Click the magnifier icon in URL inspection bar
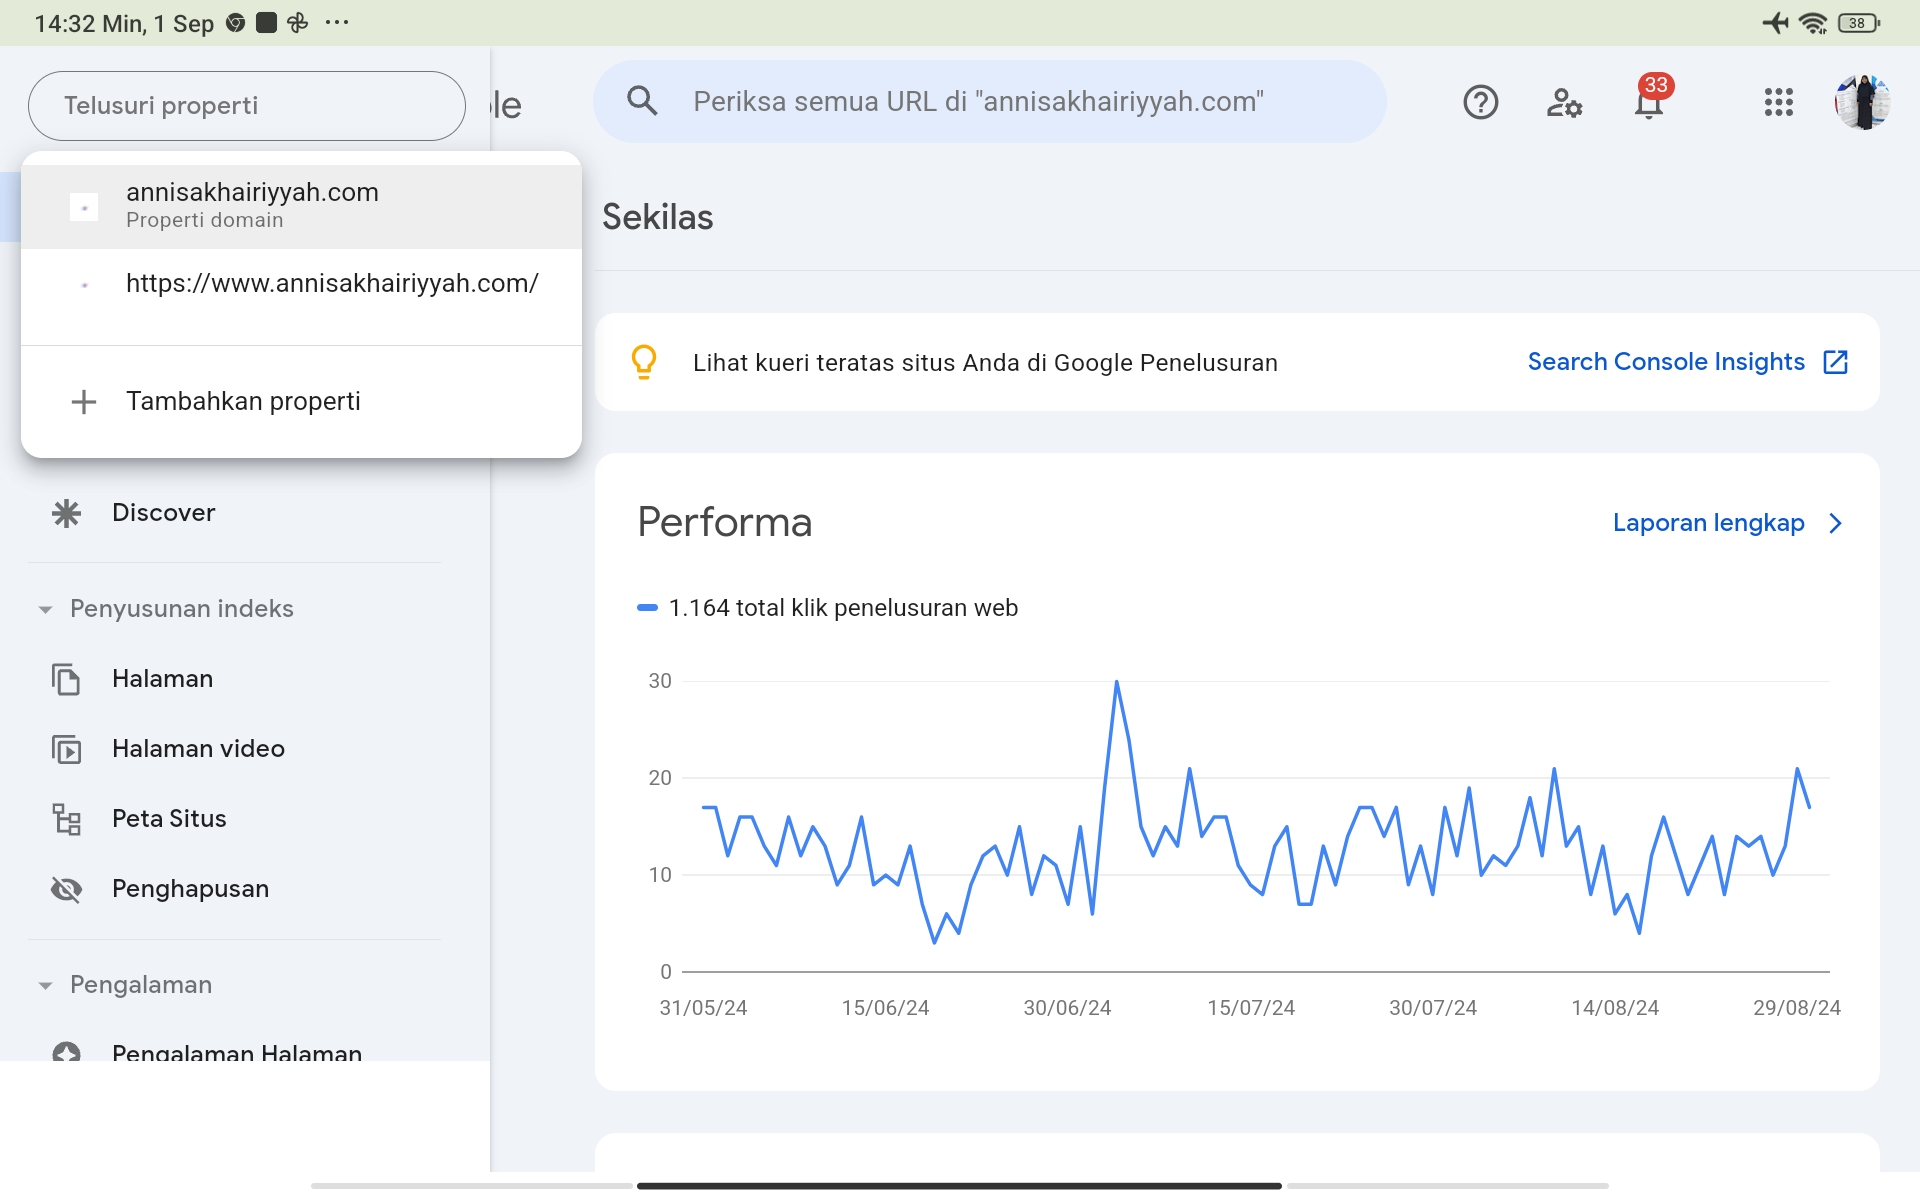The width and height of the screenshot is (1920, 1200). (642, 101)
